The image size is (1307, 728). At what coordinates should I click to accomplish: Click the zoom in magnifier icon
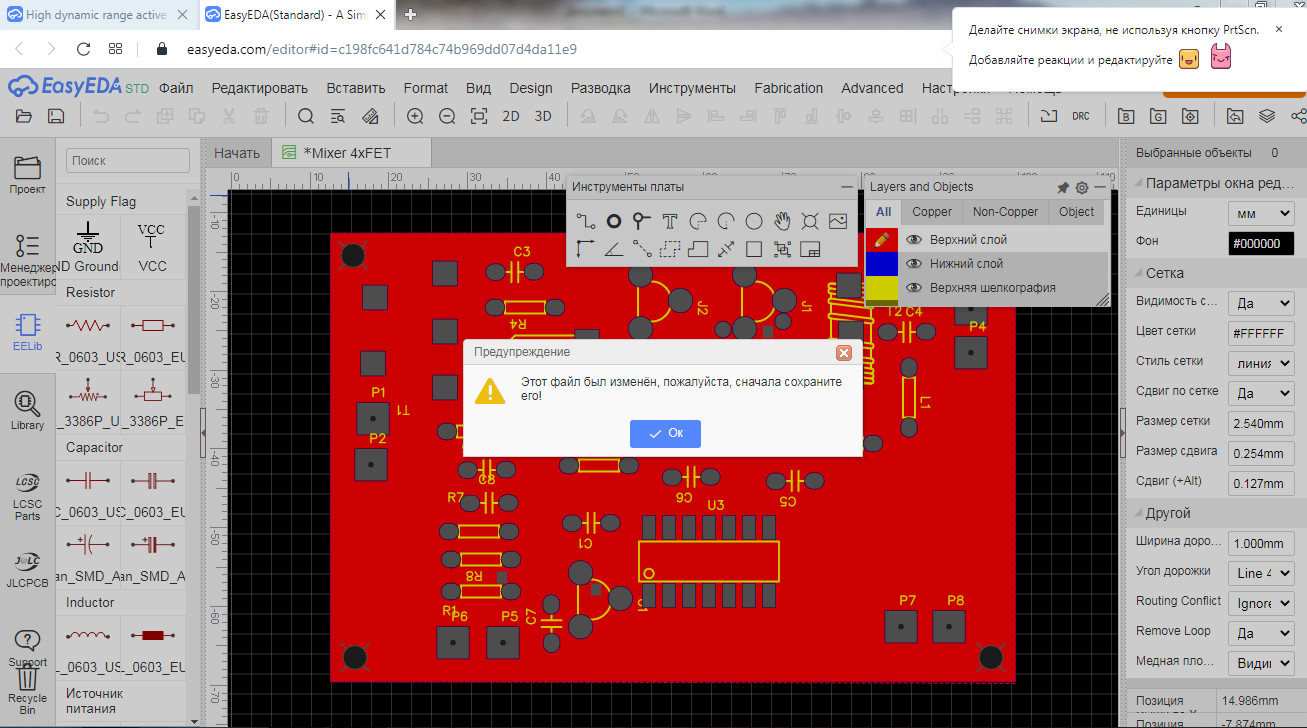point(415,116)
